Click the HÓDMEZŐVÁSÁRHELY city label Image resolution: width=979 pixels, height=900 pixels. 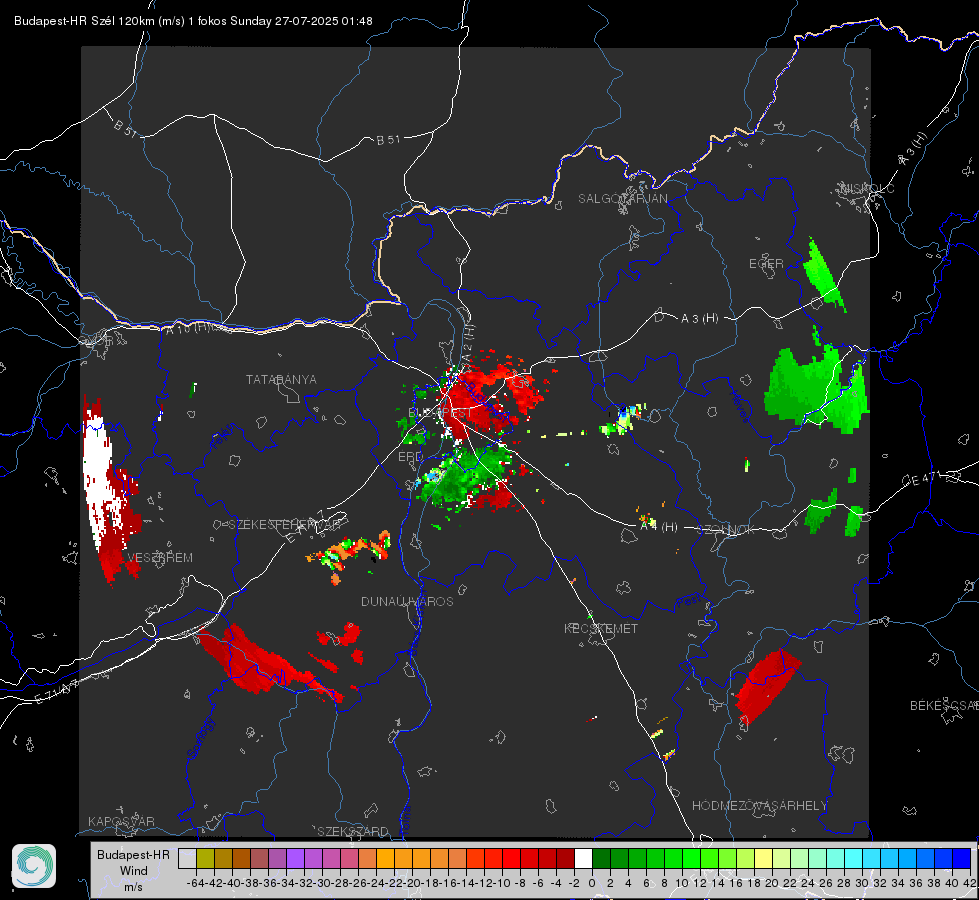tap(759, 806)
